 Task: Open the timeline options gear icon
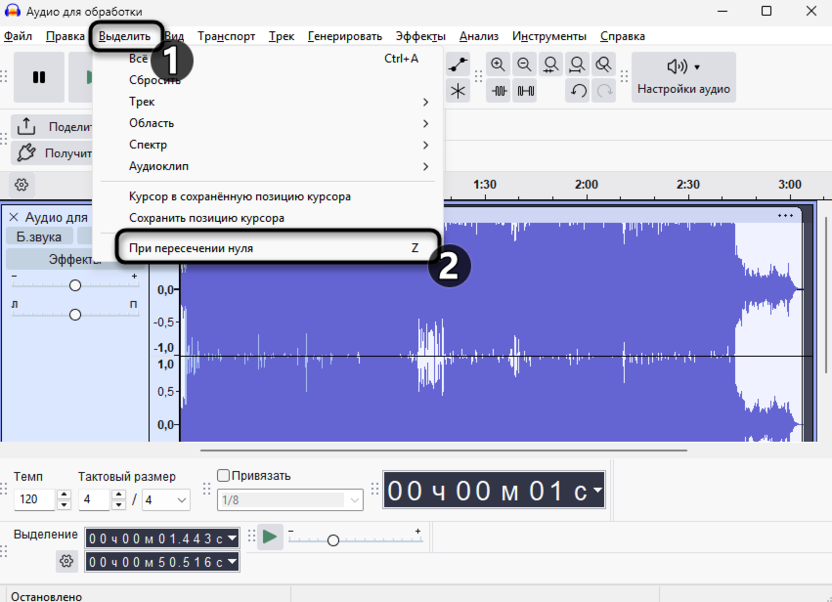22,185
